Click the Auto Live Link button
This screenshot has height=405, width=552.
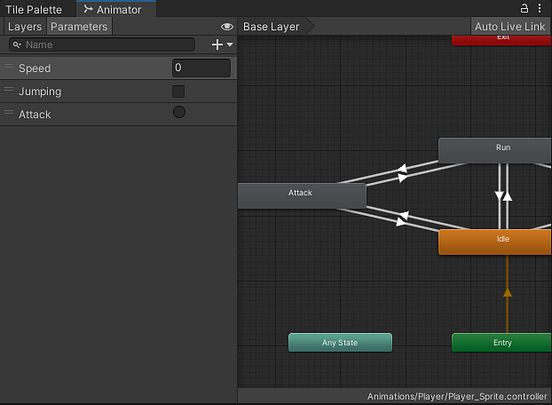coord(510,26)
